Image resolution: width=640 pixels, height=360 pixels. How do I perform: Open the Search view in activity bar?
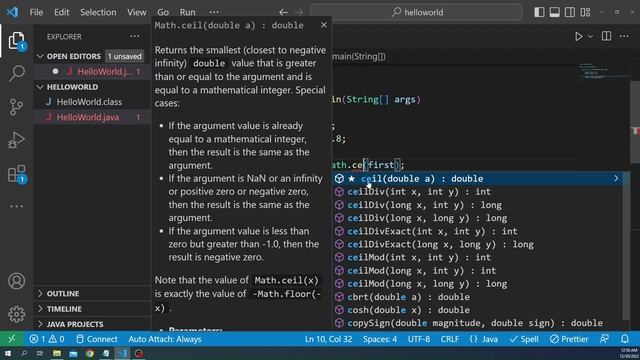tap(16, 73)
